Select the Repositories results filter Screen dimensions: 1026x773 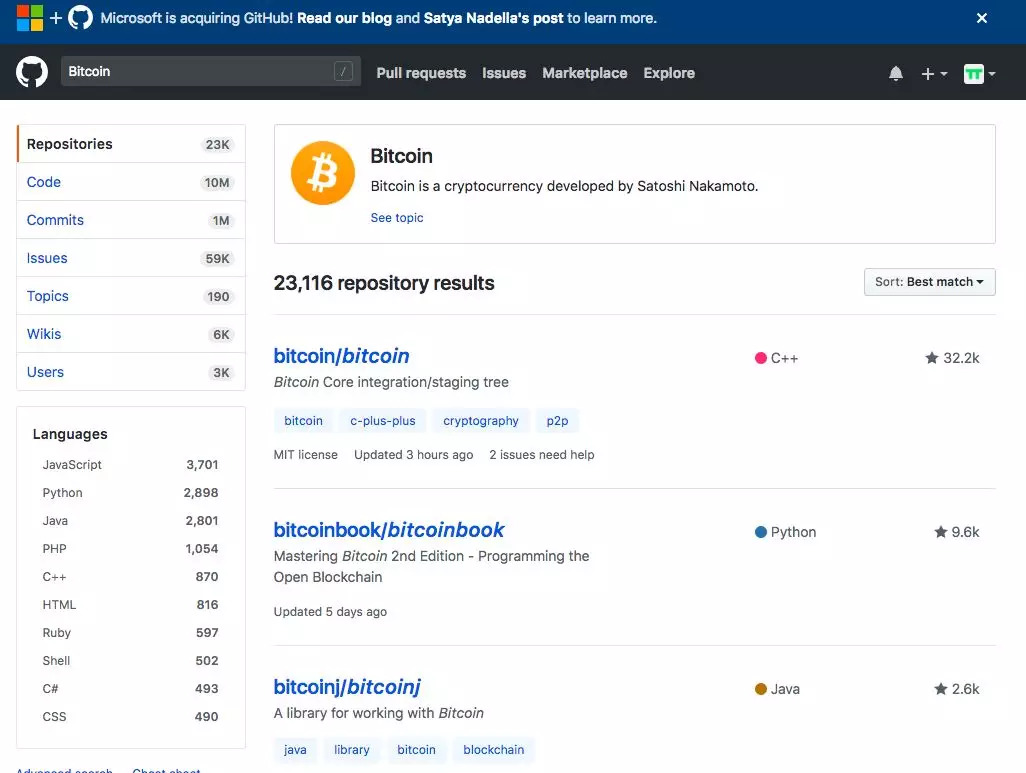tap(131, 144)
